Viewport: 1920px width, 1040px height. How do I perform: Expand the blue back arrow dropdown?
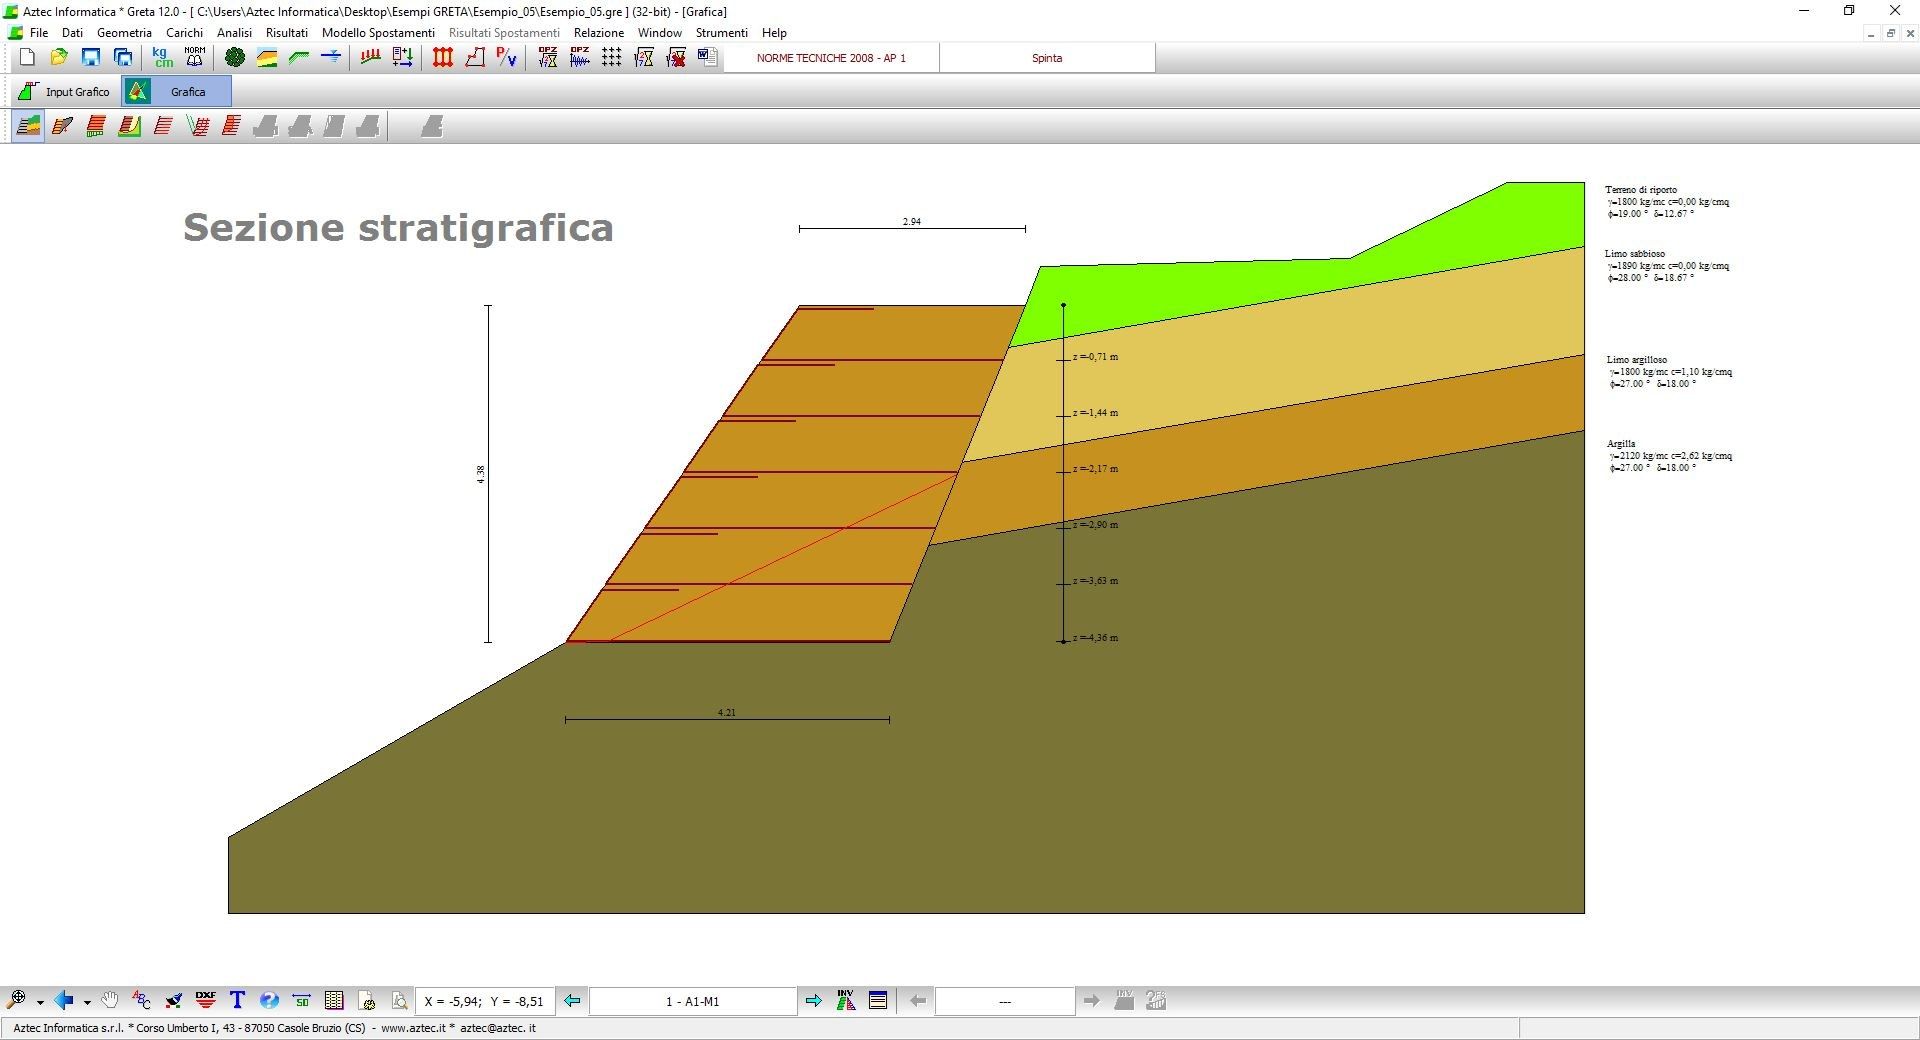click(x=87, y=1002)
